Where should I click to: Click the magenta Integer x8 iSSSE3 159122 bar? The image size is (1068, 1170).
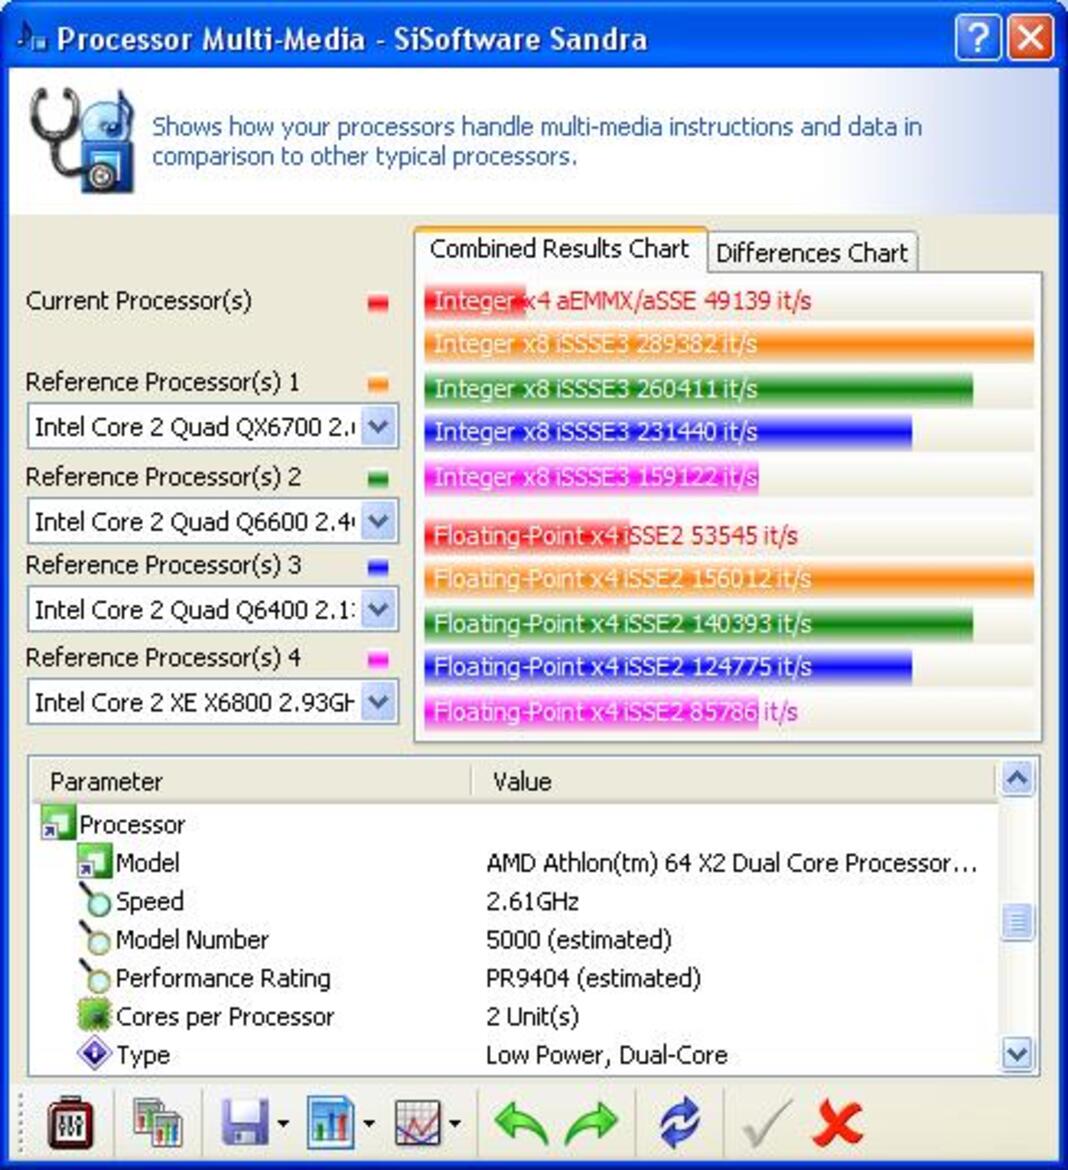[x=591, y=477]
